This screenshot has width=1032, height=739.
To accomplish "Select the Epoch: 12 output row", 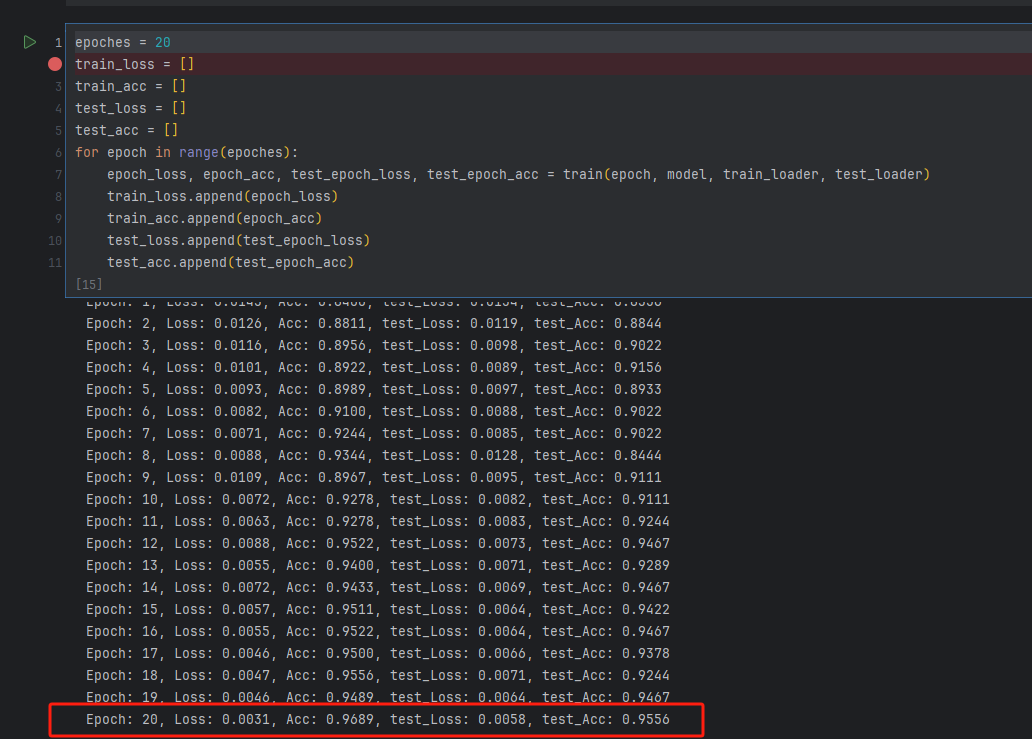I will [378, 544].
